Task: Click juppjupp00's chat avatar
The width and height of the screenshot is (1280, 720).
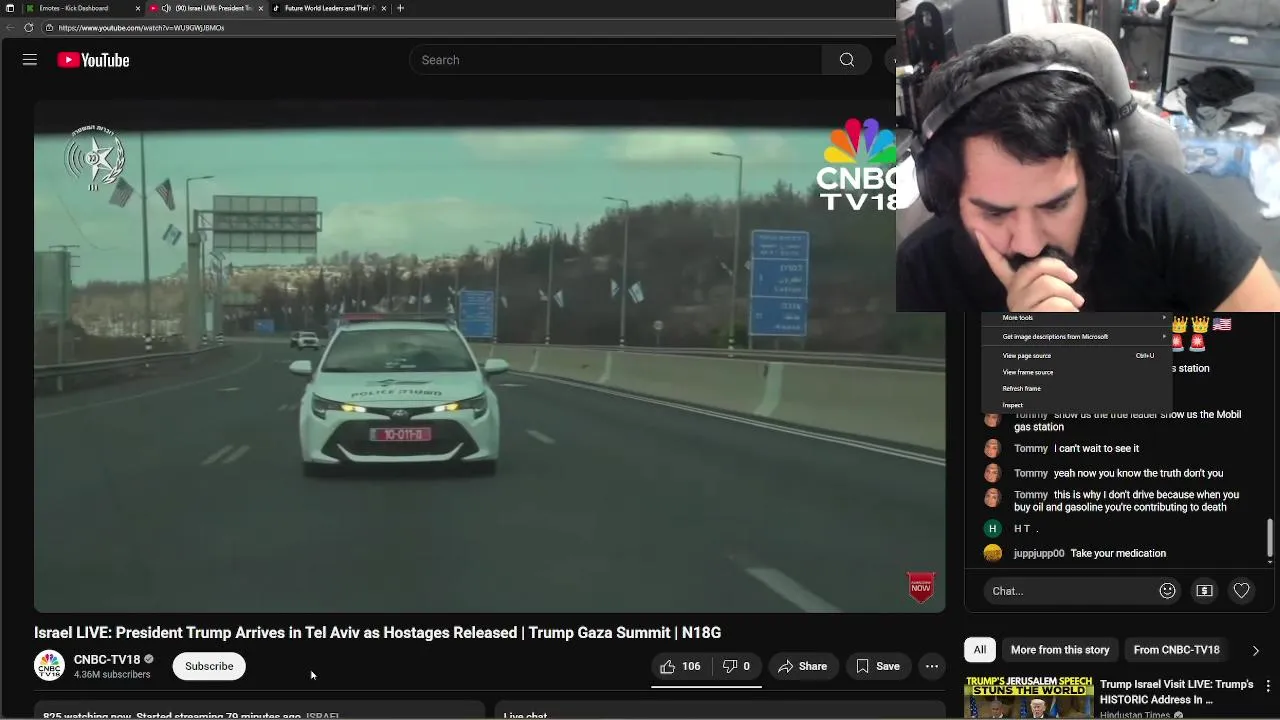Action: 992,553
